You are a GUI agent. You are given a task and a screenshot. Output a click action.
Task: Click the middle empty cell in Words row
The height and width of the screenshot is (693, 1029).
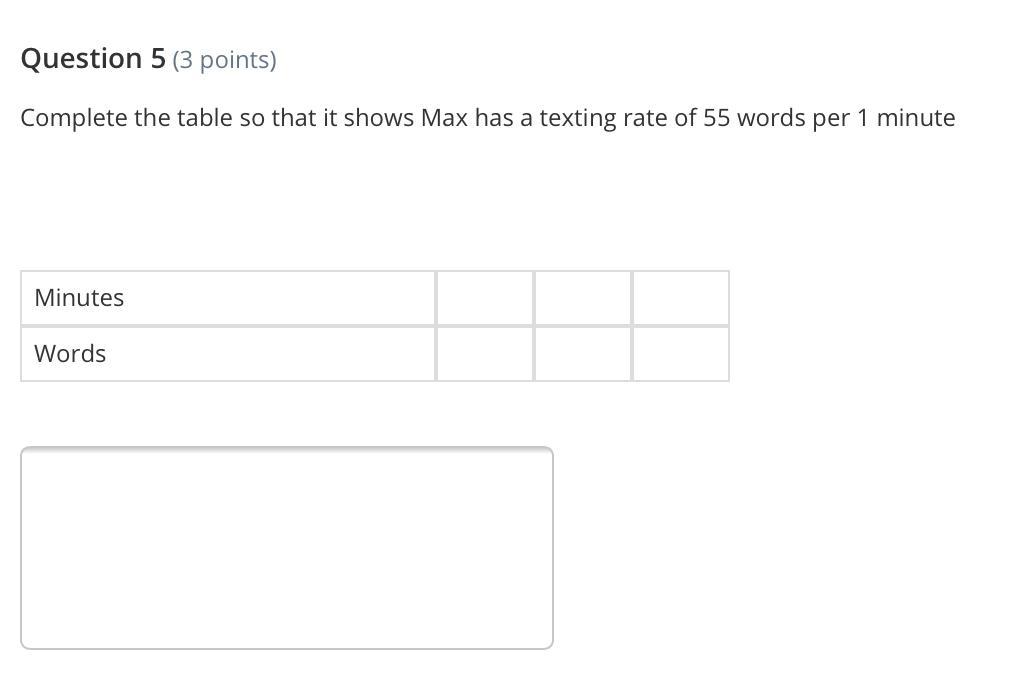coord(583,354)
